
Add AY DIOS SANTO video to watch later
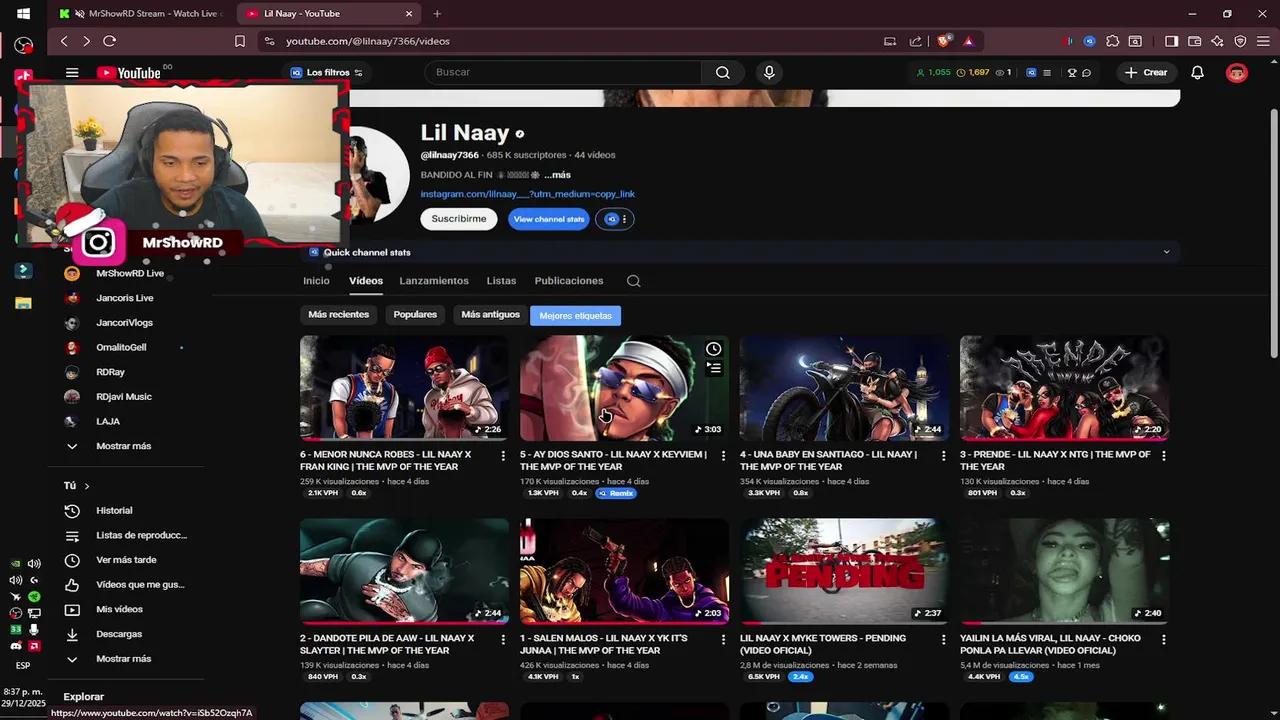(713, 349)
